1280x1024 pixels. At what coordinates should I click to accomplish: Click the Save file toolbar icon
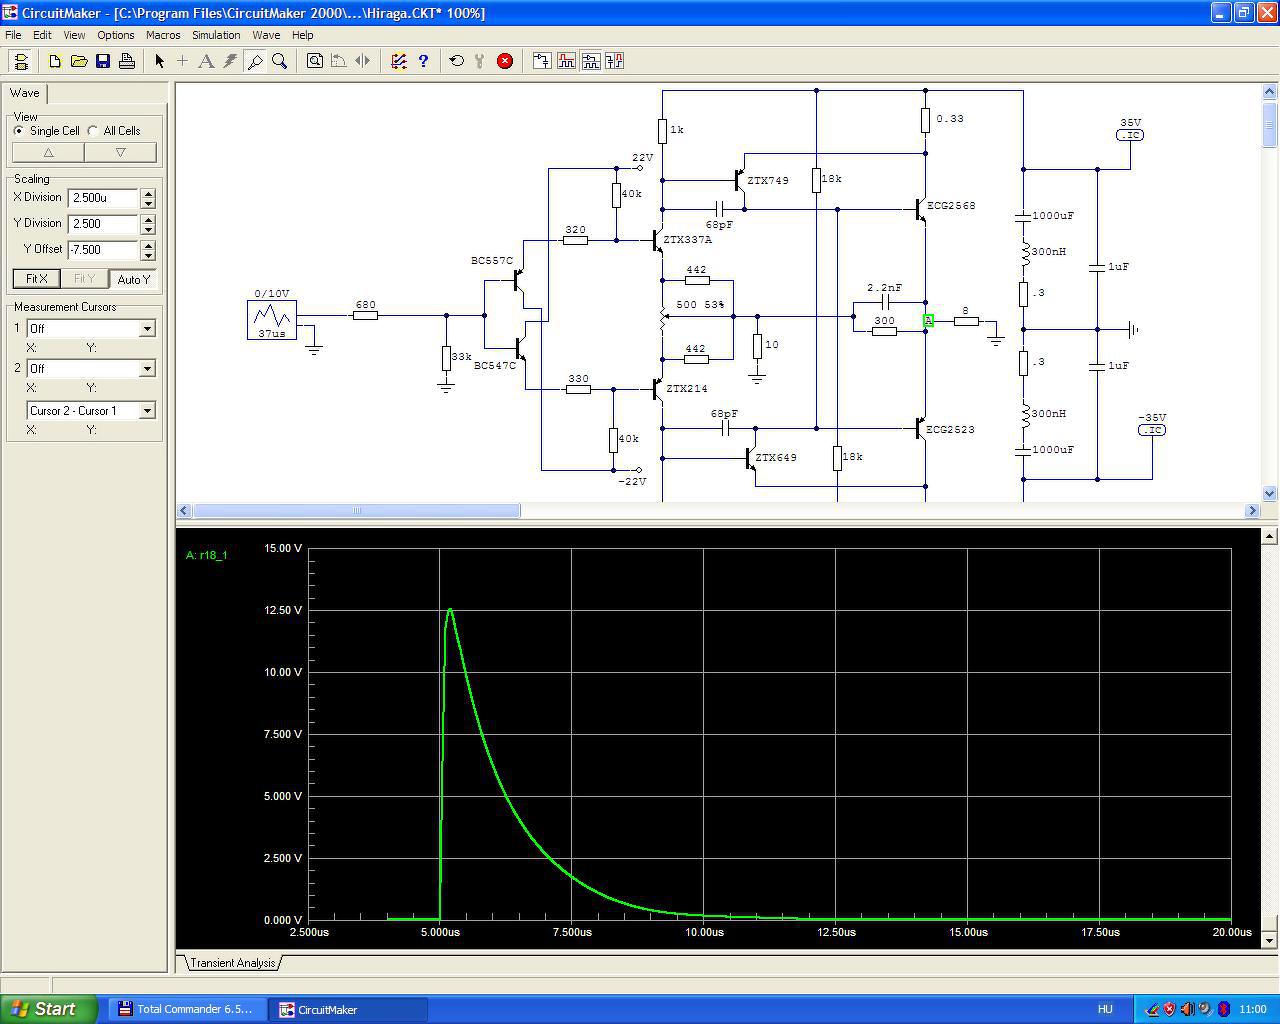(103, 61)
